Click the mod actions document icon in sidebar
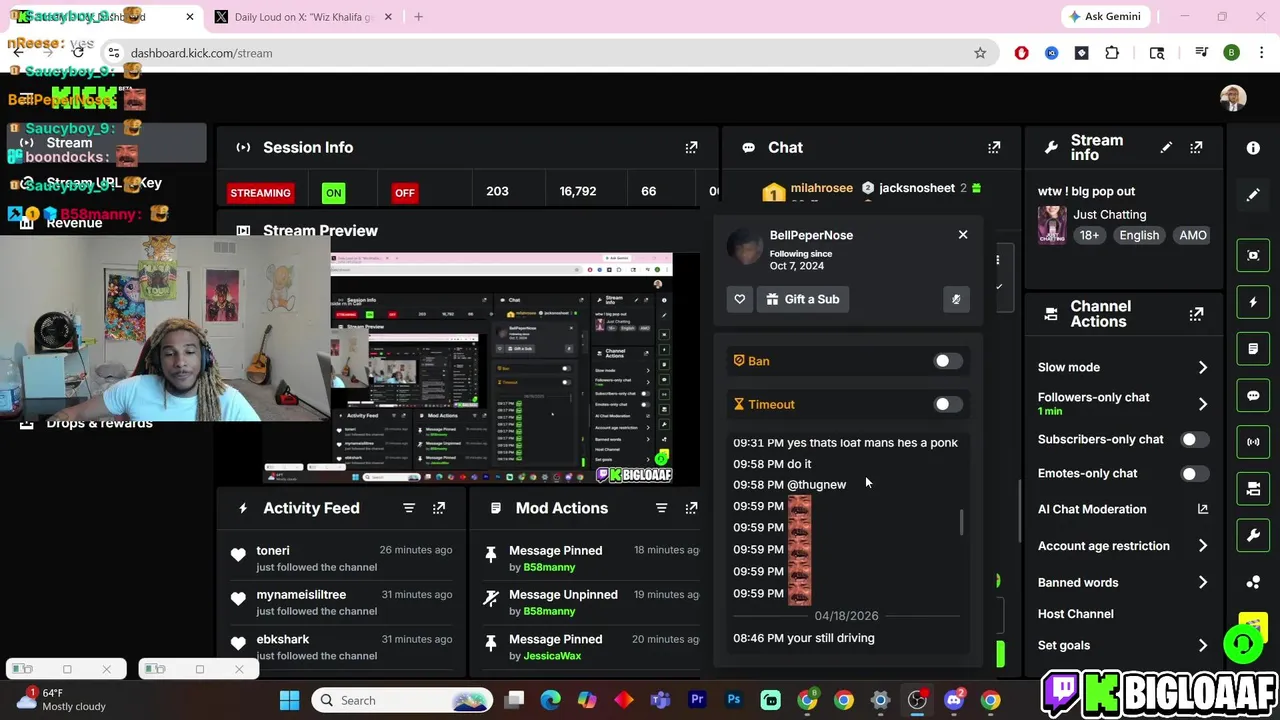This screenshot has height=720, width=1280. pos(1253,349)
